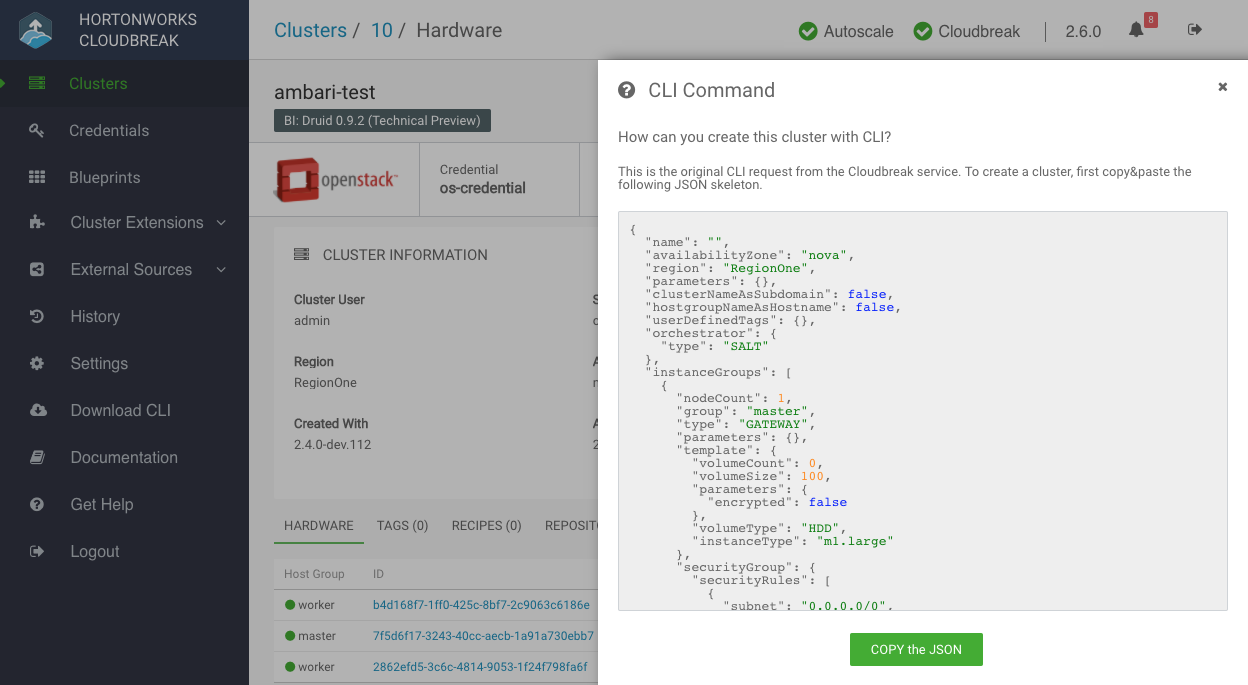The width and height of the screenshot is (1248, 685).
Task: Expand the External Sources menu chevron
Action: click(221, 269)
